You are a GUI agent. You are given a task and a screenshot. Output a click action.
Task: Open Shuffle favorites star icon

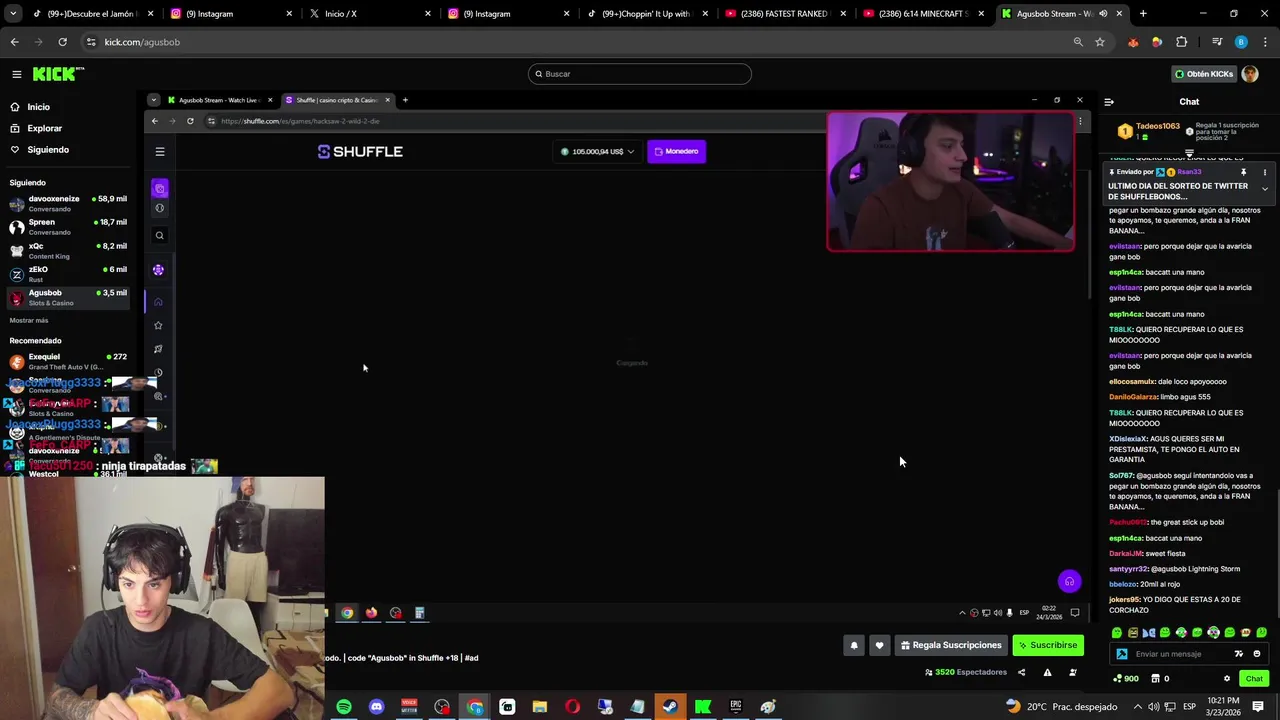[158, 325]
